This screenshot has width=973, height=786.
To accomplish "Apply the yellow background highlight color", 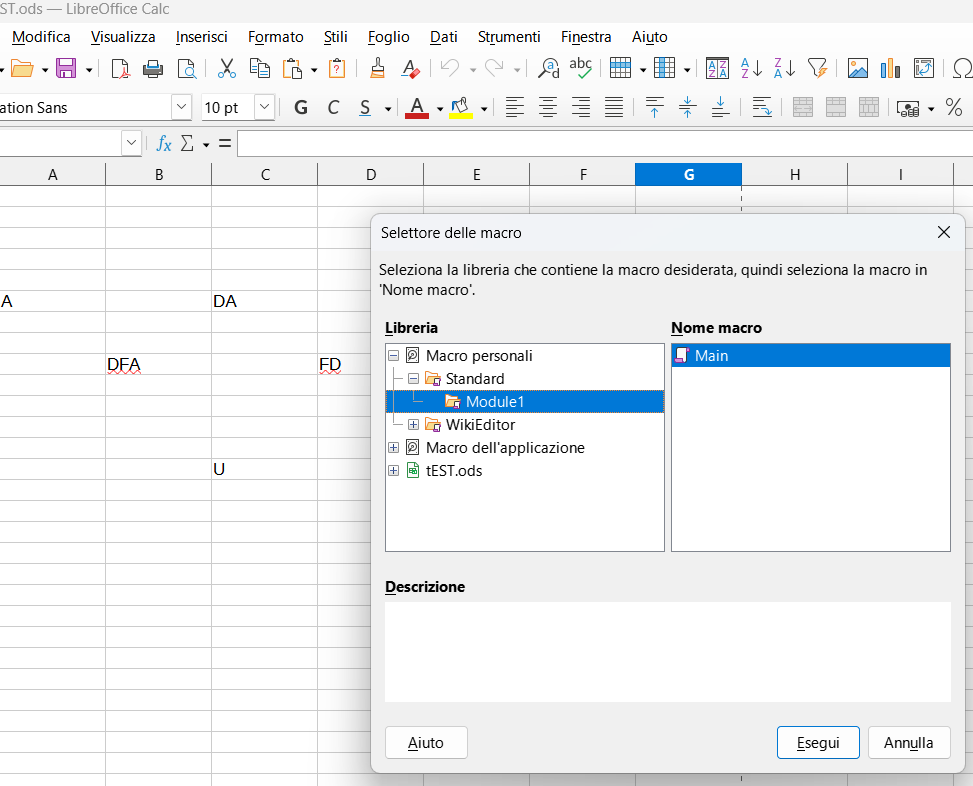I will pos(461,108).
